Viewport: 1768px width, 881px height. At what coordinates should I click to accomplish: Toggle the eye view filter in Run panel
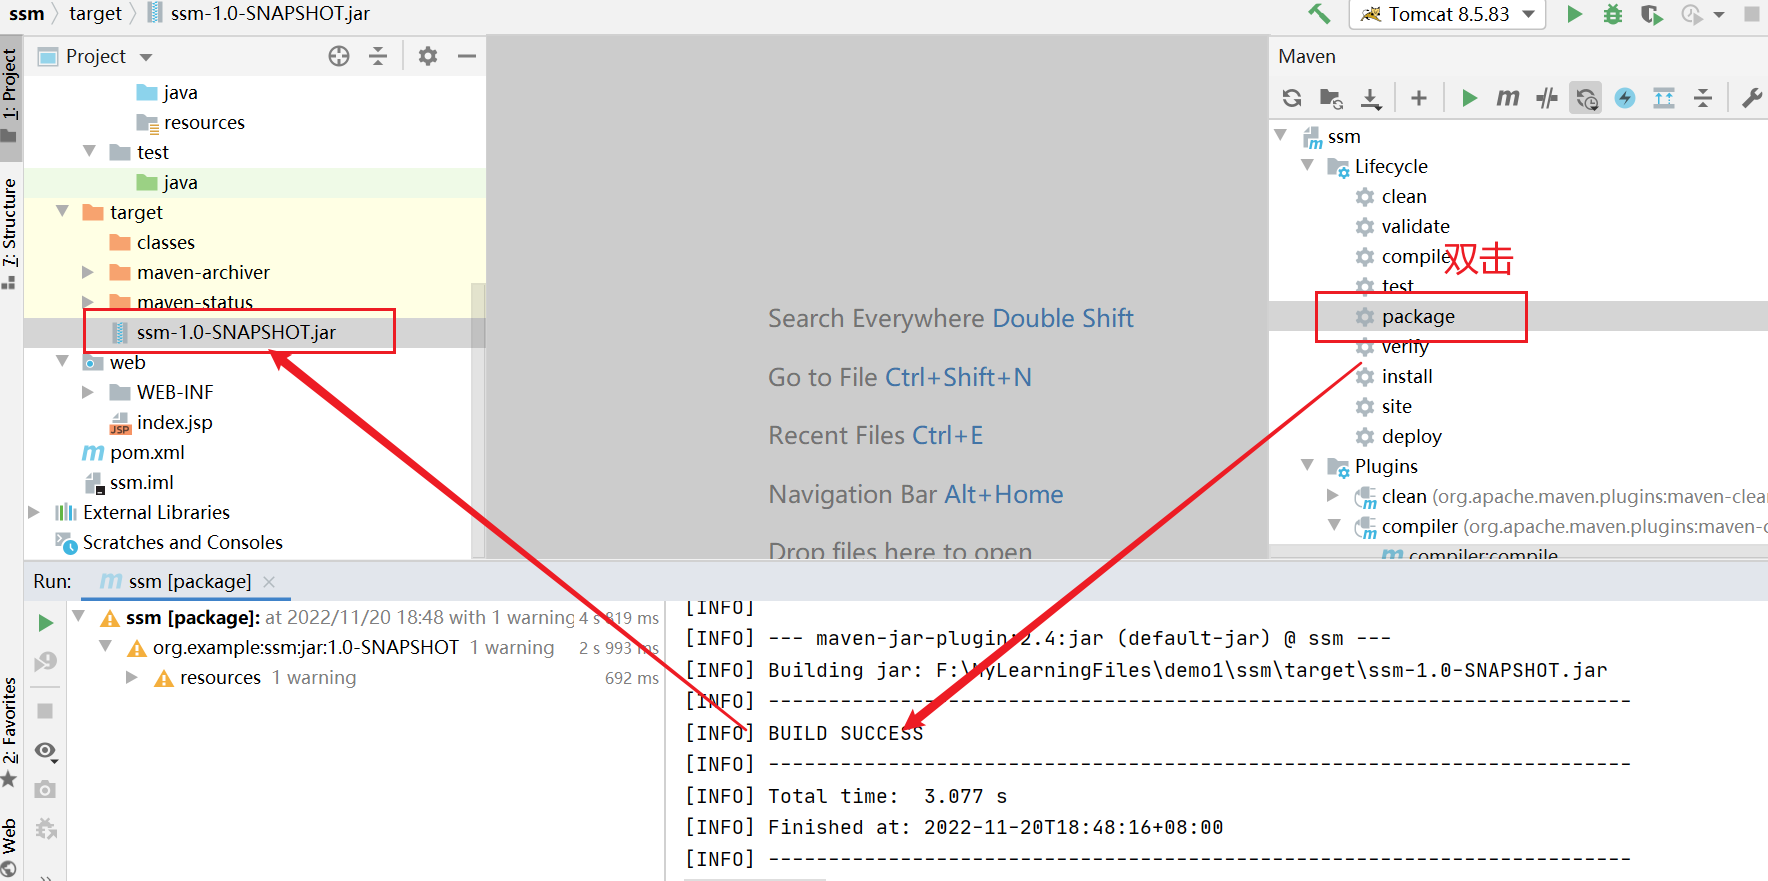46,751
